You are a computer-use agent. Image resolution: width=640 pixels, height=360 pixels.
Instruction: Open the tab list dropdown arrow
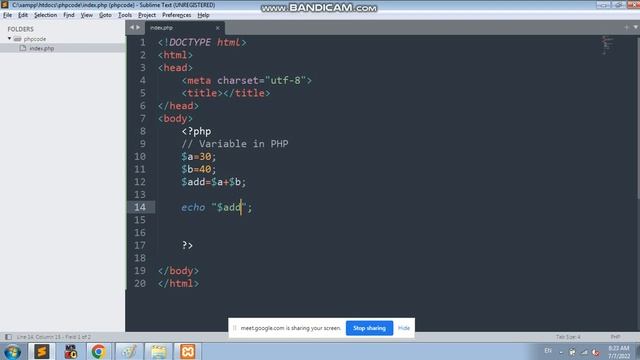[x=636, y=27]
